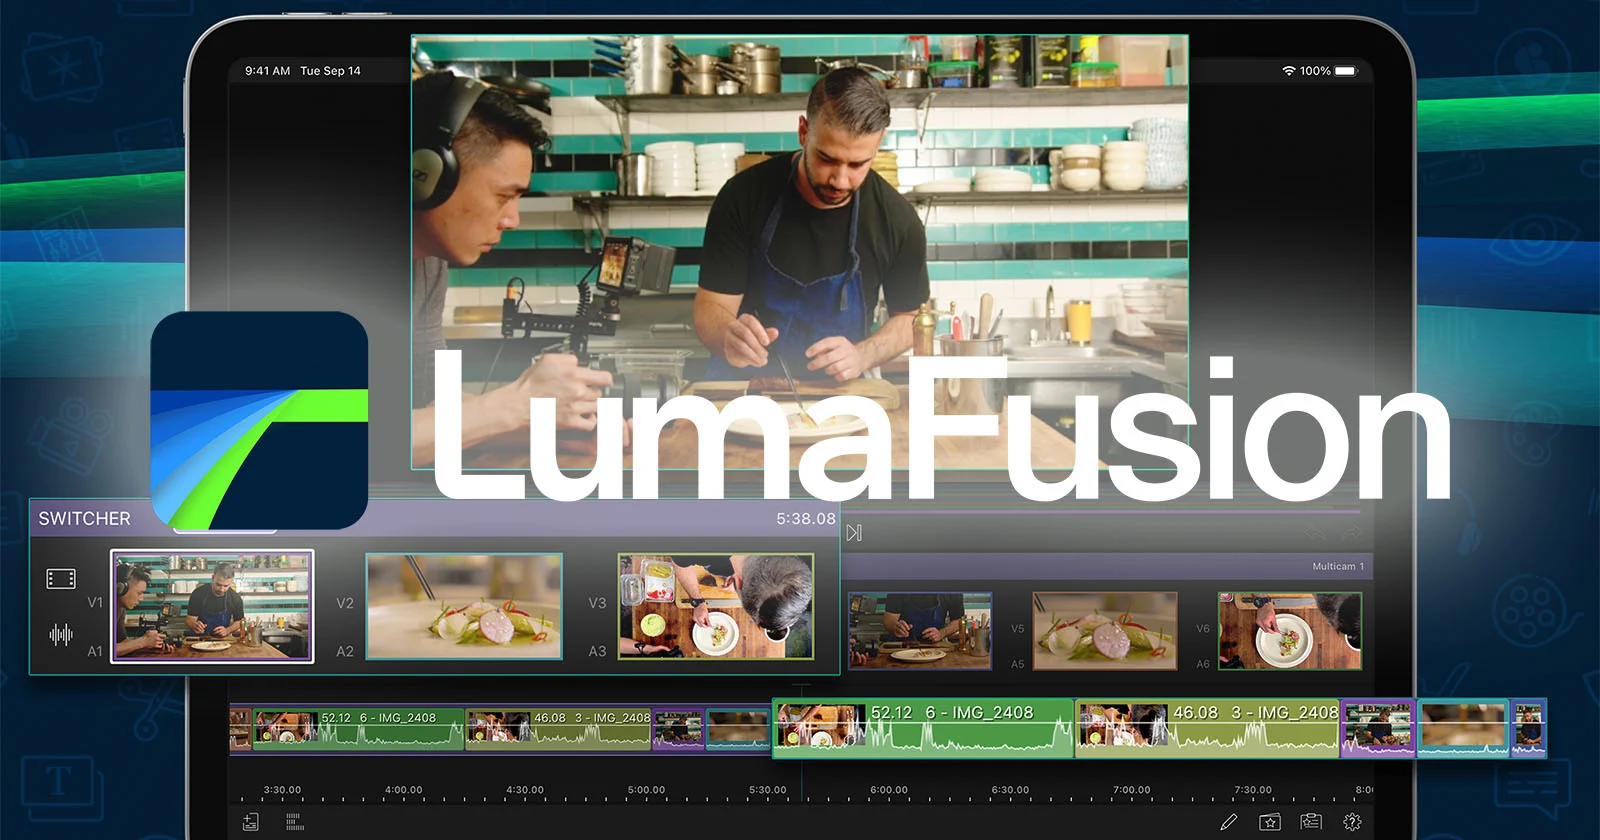The width and height of the screenshot is (1600, 840).
Task: Click the A3 track label
Action: (x=597, y=651)
